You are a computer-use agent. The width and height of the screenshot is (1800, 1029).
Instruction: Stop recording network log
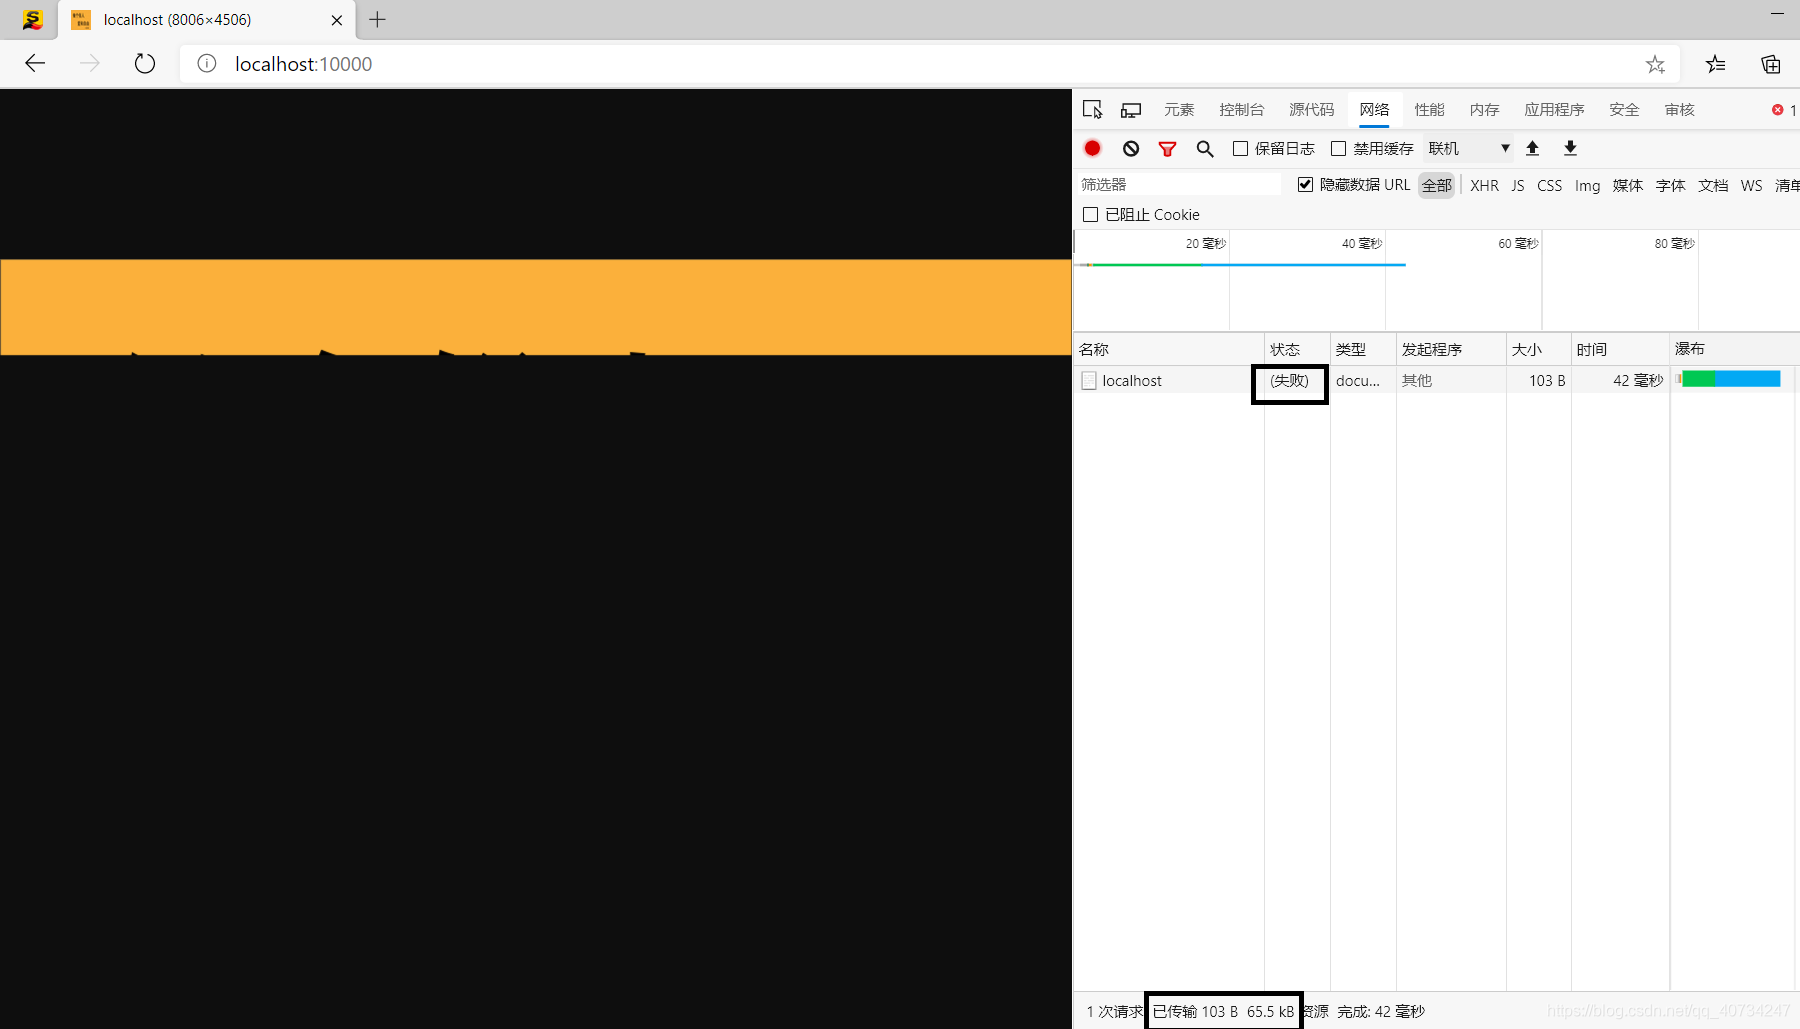pyautogui.click(x=1092, y=148)
